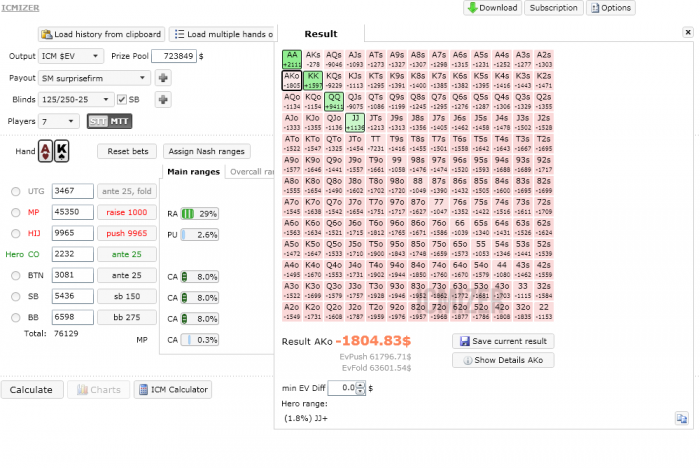Select the AKo hand cell
This screenshot has width=700, height=468.
[x=292, y=80]
